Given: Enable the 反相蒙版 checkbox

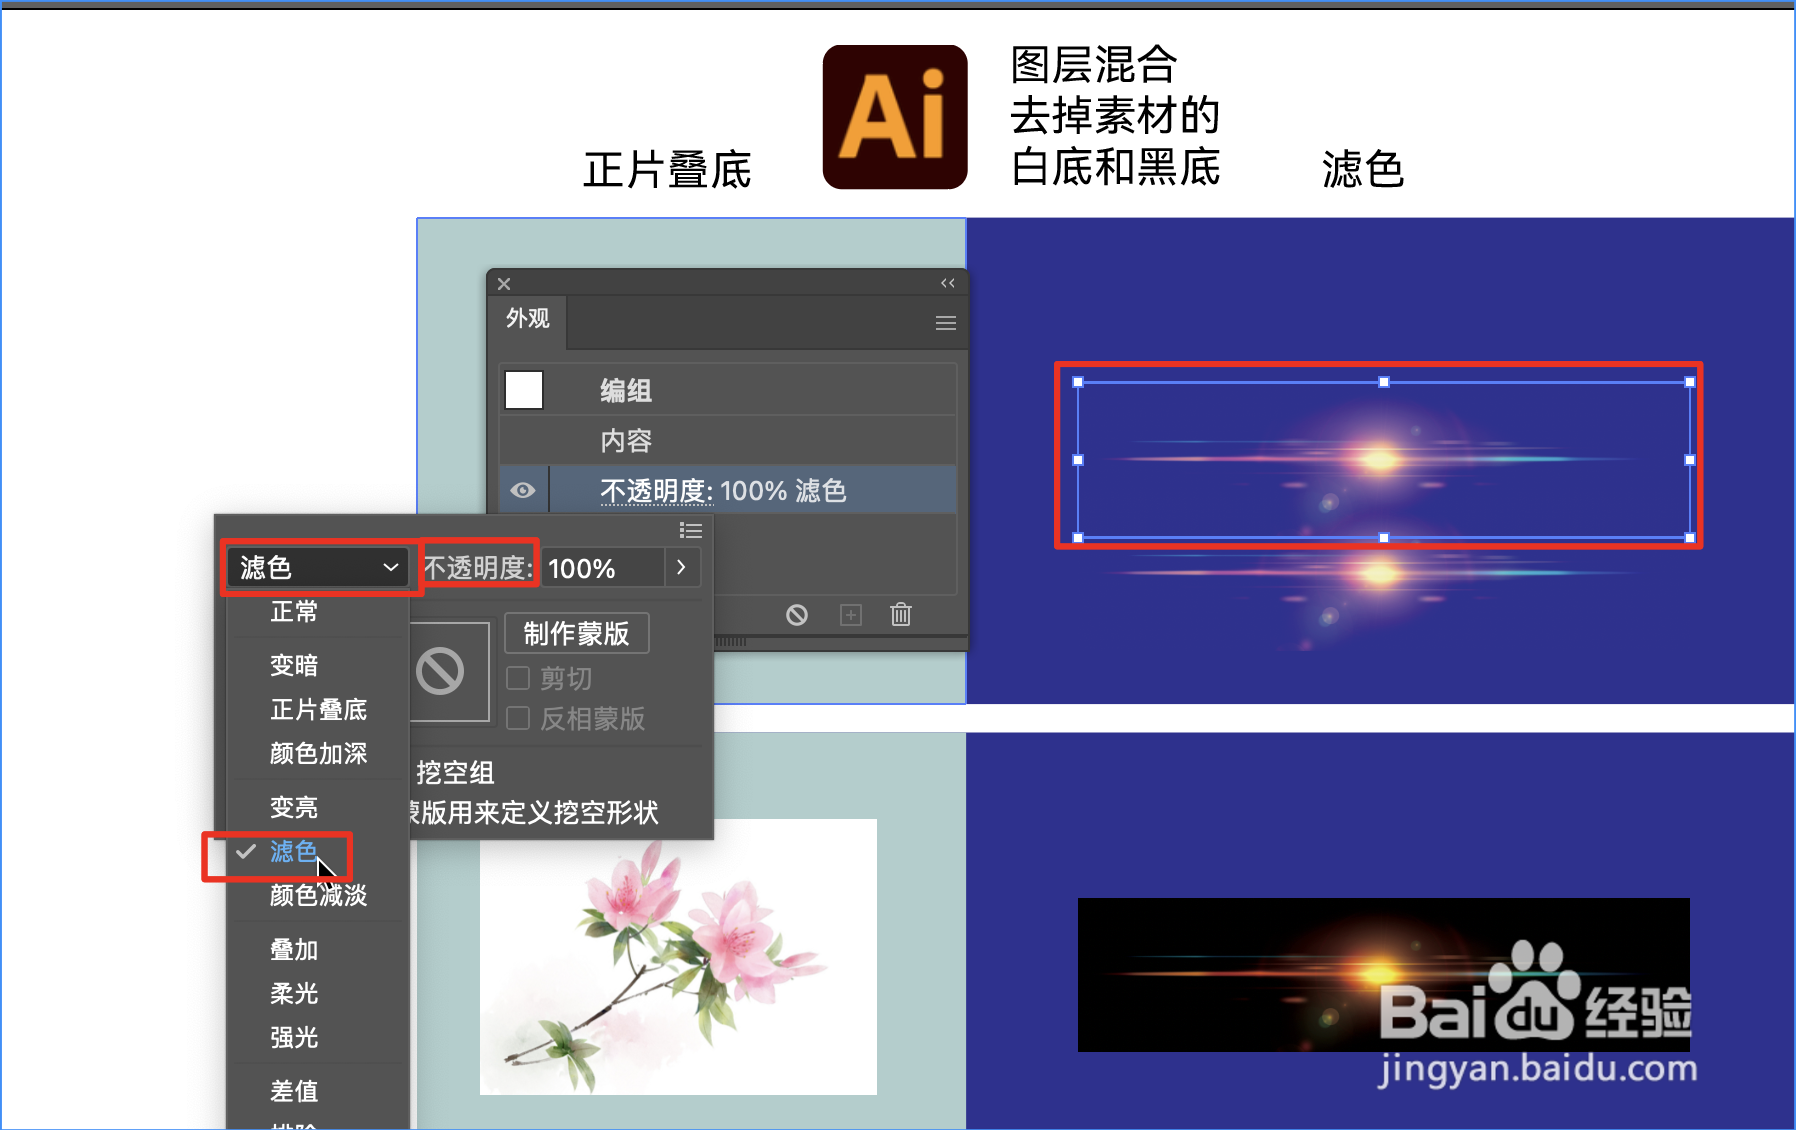Looking at the screenshot, I should (518, 718).
